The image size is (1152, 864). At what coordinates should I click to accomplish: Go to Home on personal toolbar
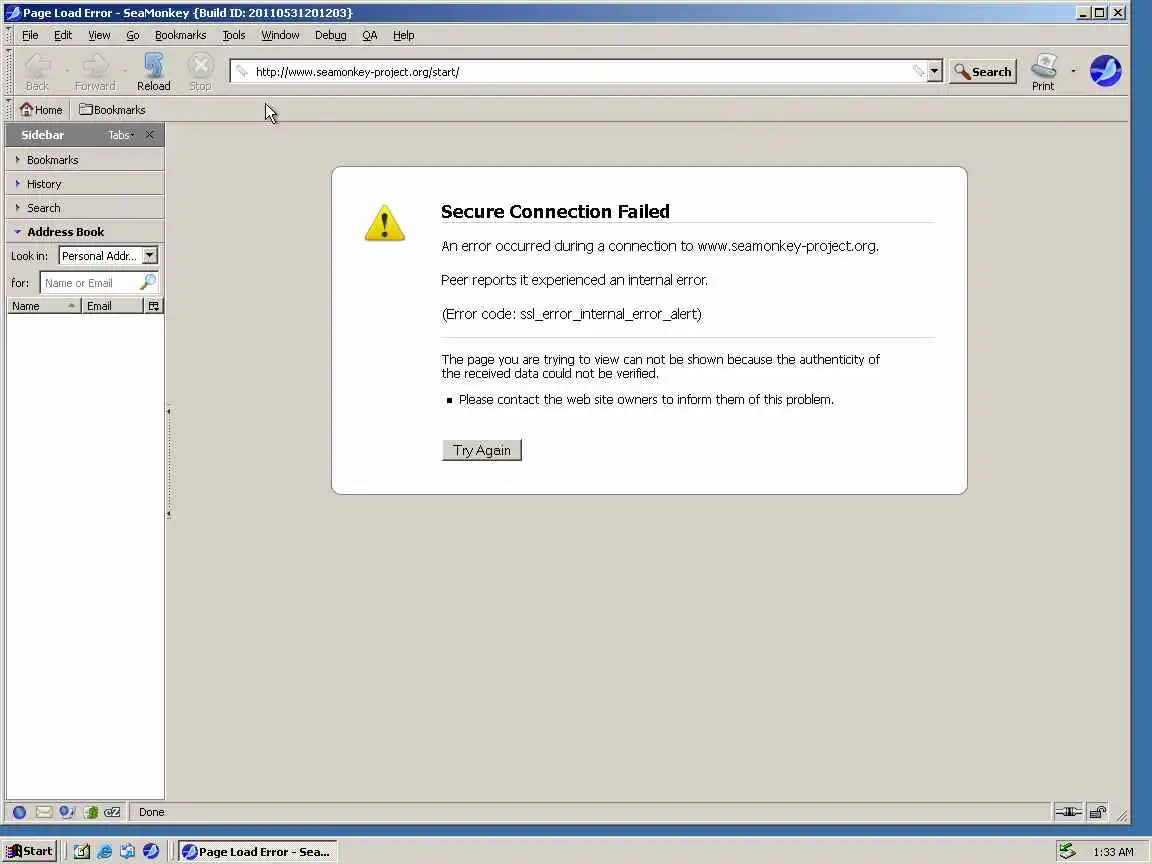point(41,109)
